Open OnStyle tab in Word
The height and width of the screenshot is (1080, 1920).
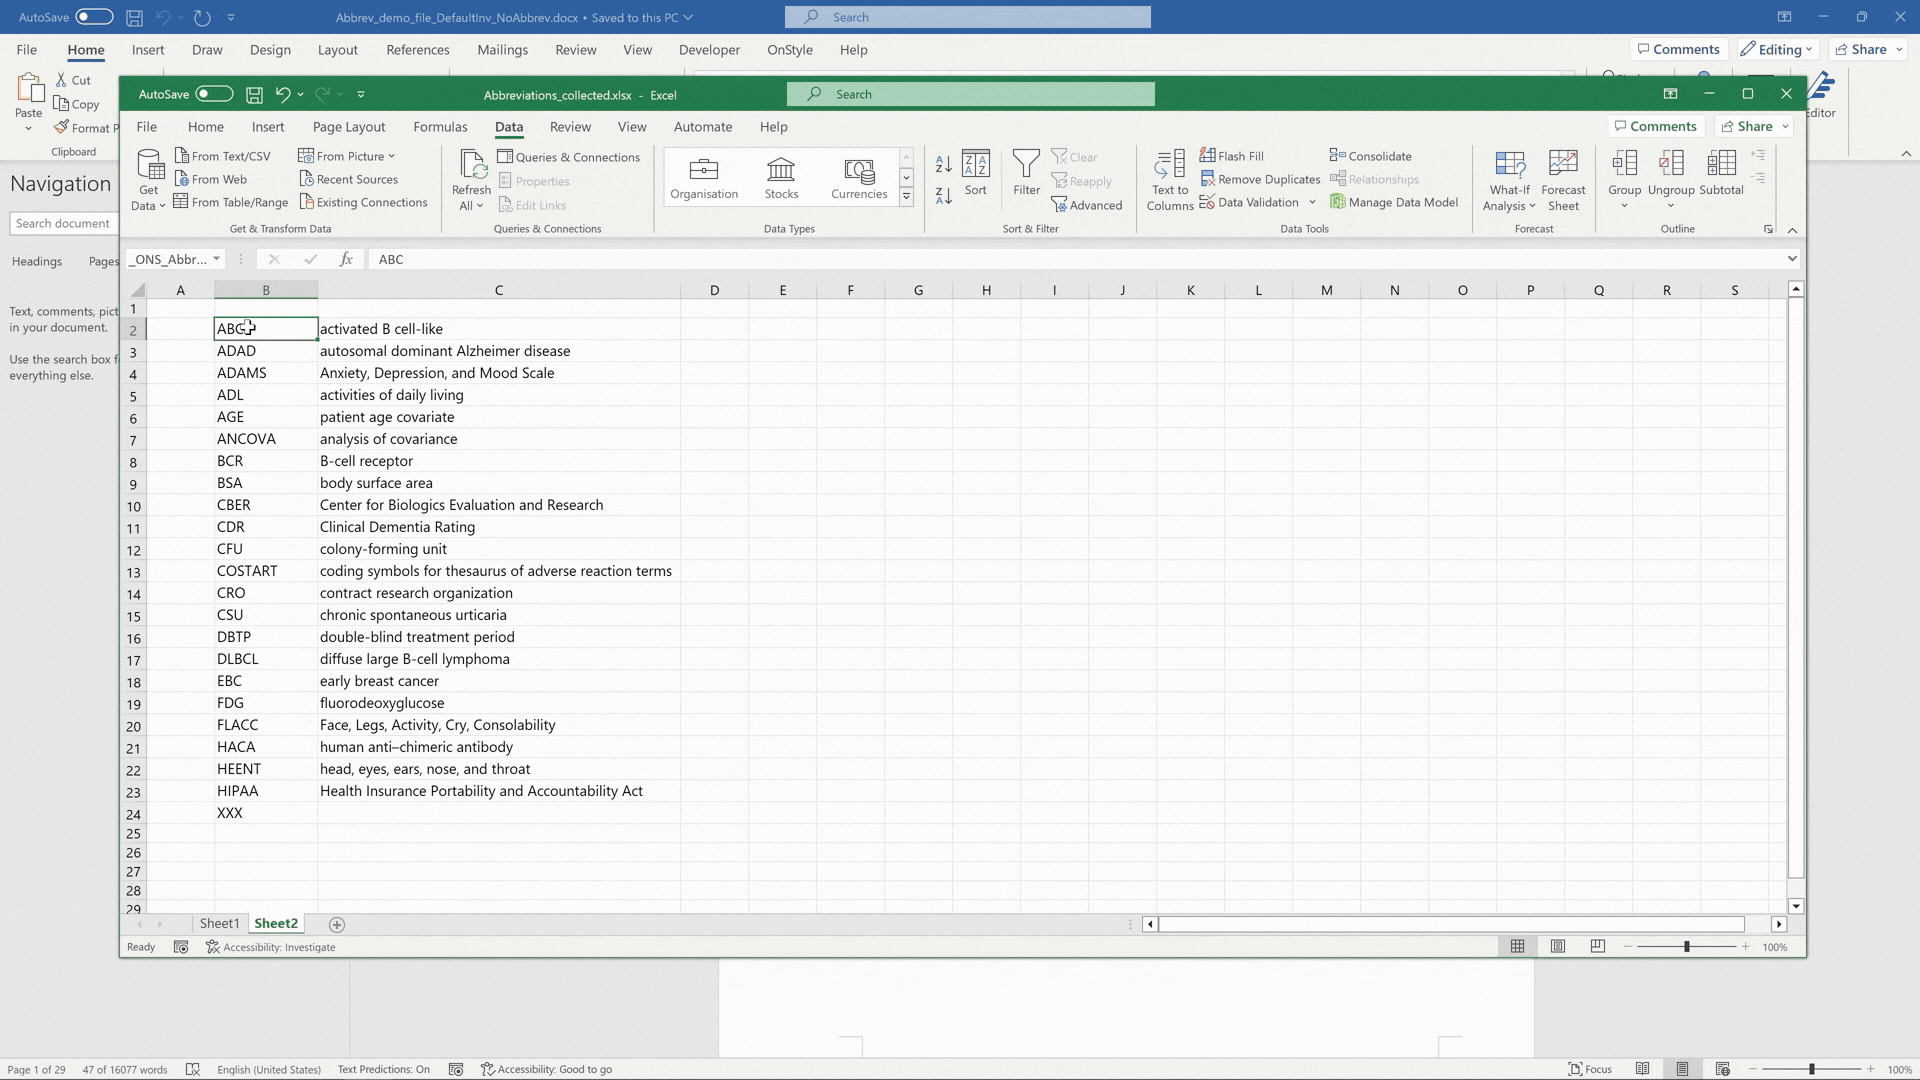click(x=790, y=50)
